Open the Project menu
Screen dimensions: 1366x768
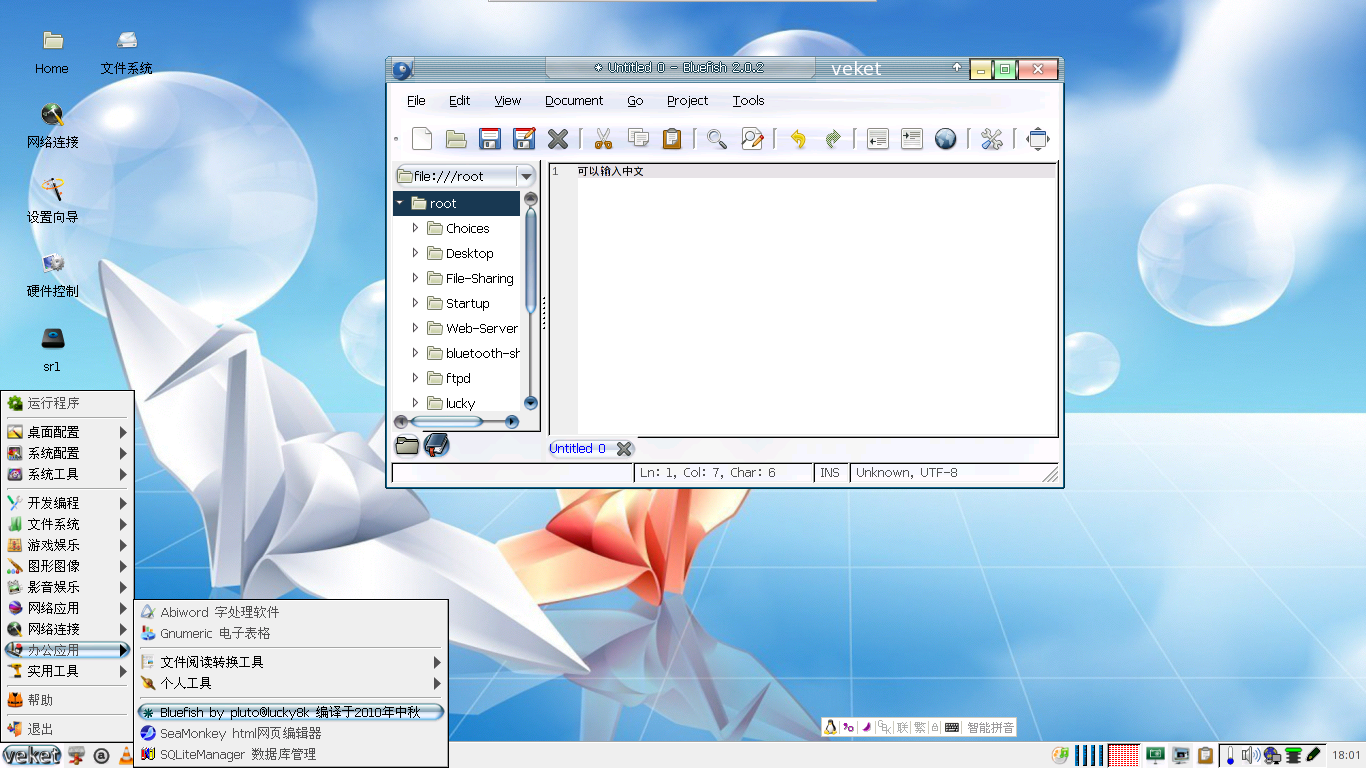(x=687, y=100)
